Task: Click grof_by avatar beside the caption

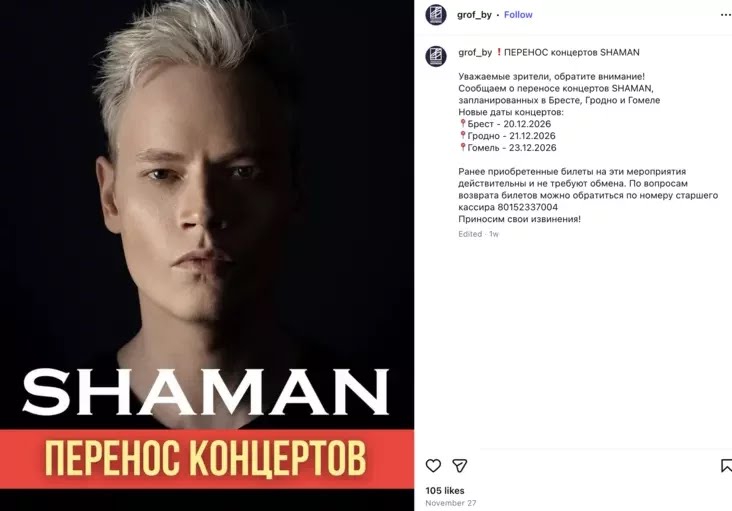Action: 436,56
